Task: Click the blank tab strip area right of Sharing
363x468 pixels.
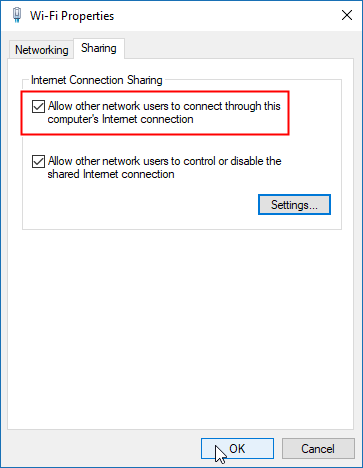Action: (238, 48)
